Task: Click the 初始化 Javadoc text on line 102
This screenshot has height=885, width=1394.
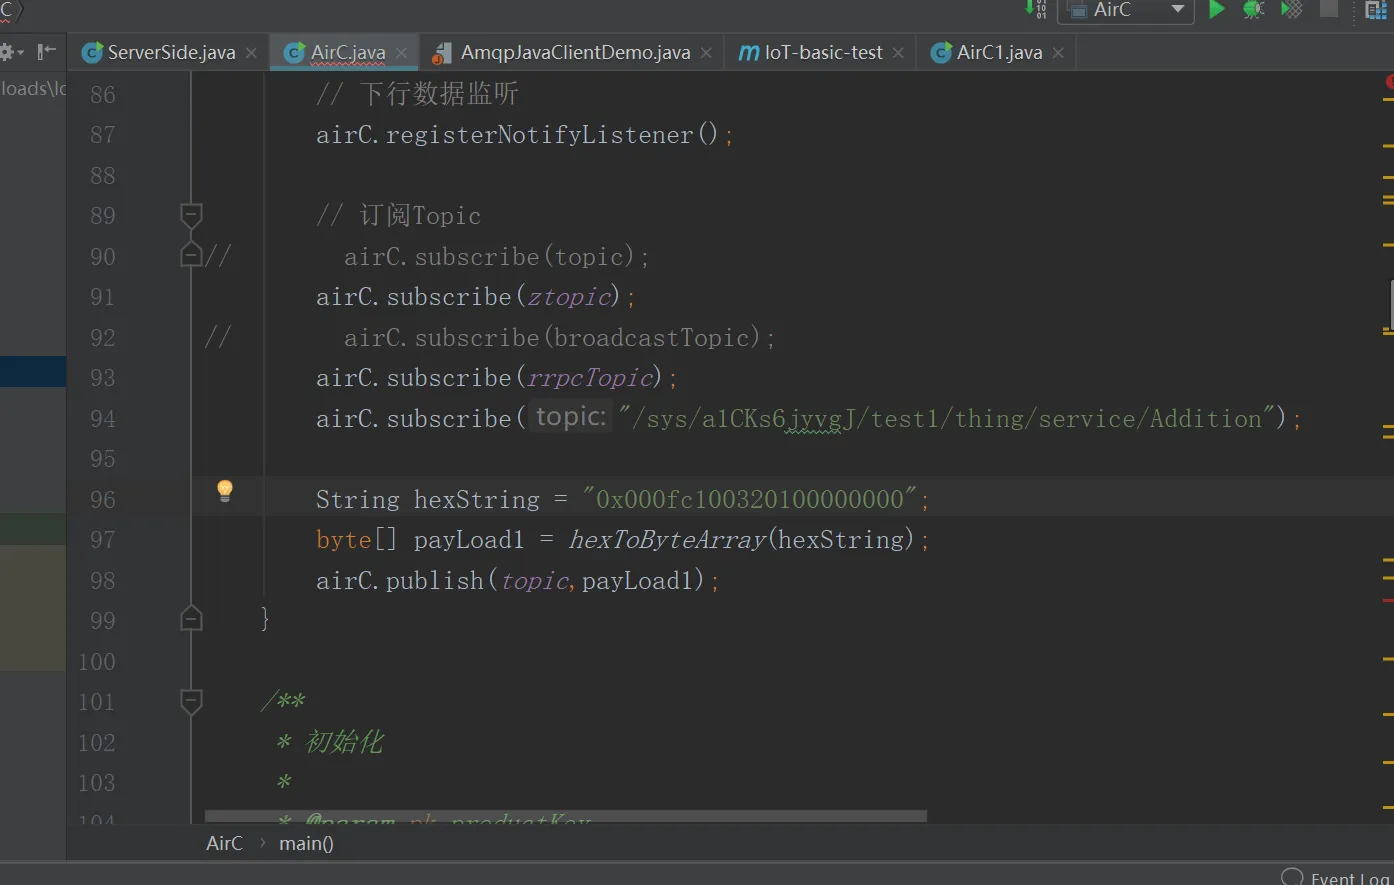Action: (344, 742)
